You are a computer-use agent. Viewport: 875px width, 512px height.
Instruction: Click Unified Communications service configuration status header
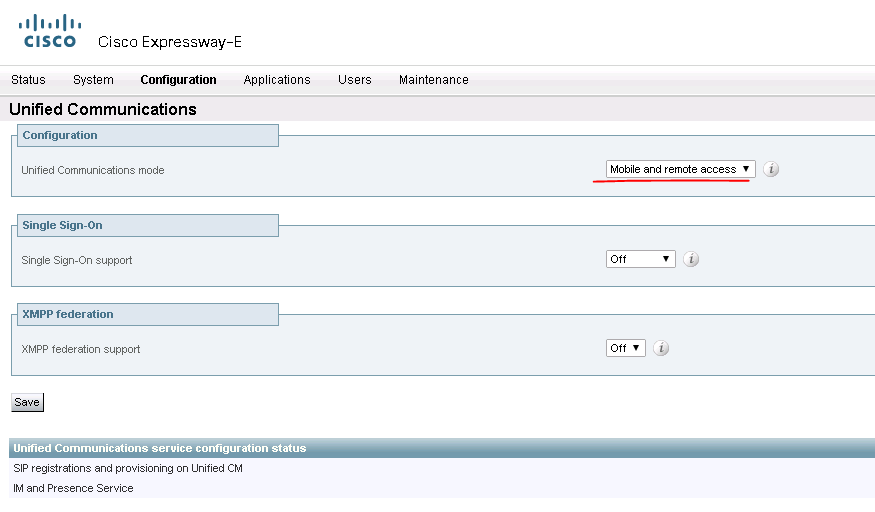click(442, 448)
